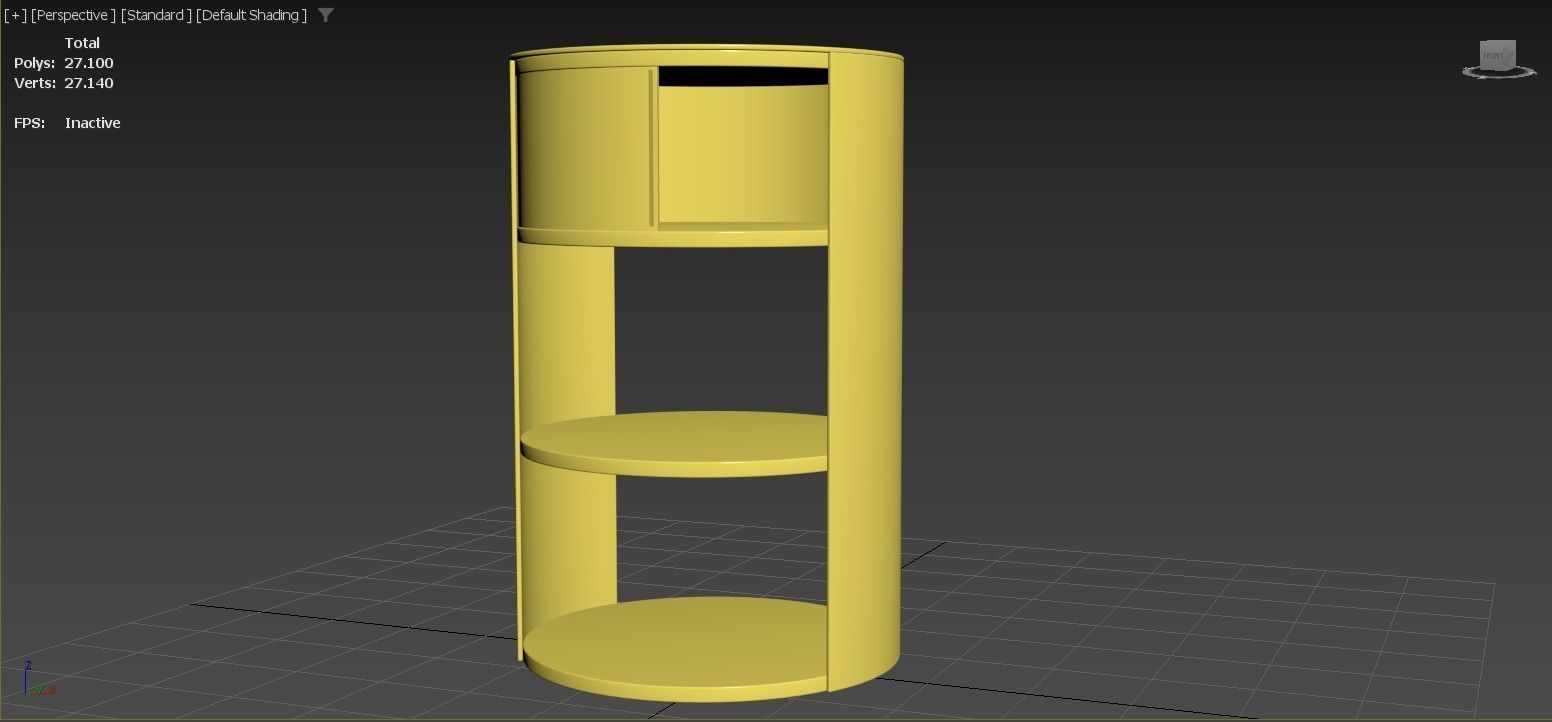
Task: Click the Total statistics header
Action: [x=82, y=43]
